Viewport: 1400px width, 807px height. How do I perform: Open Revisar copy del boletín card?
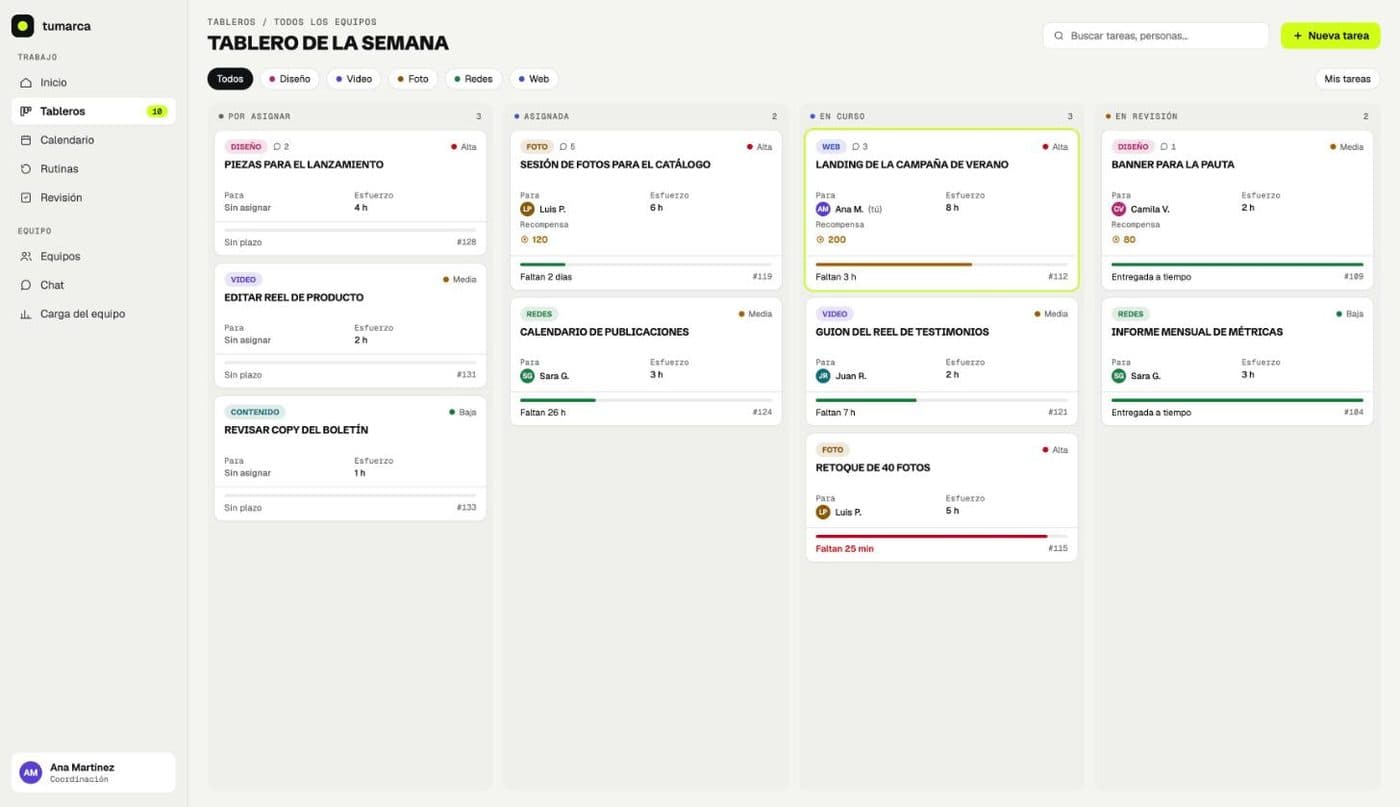[350, 458]
